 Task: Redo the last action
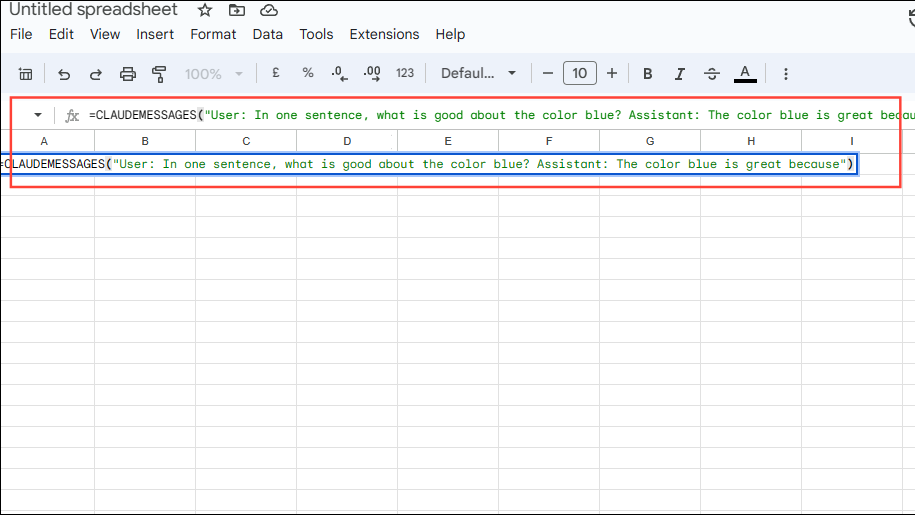(x=96, y=74)
